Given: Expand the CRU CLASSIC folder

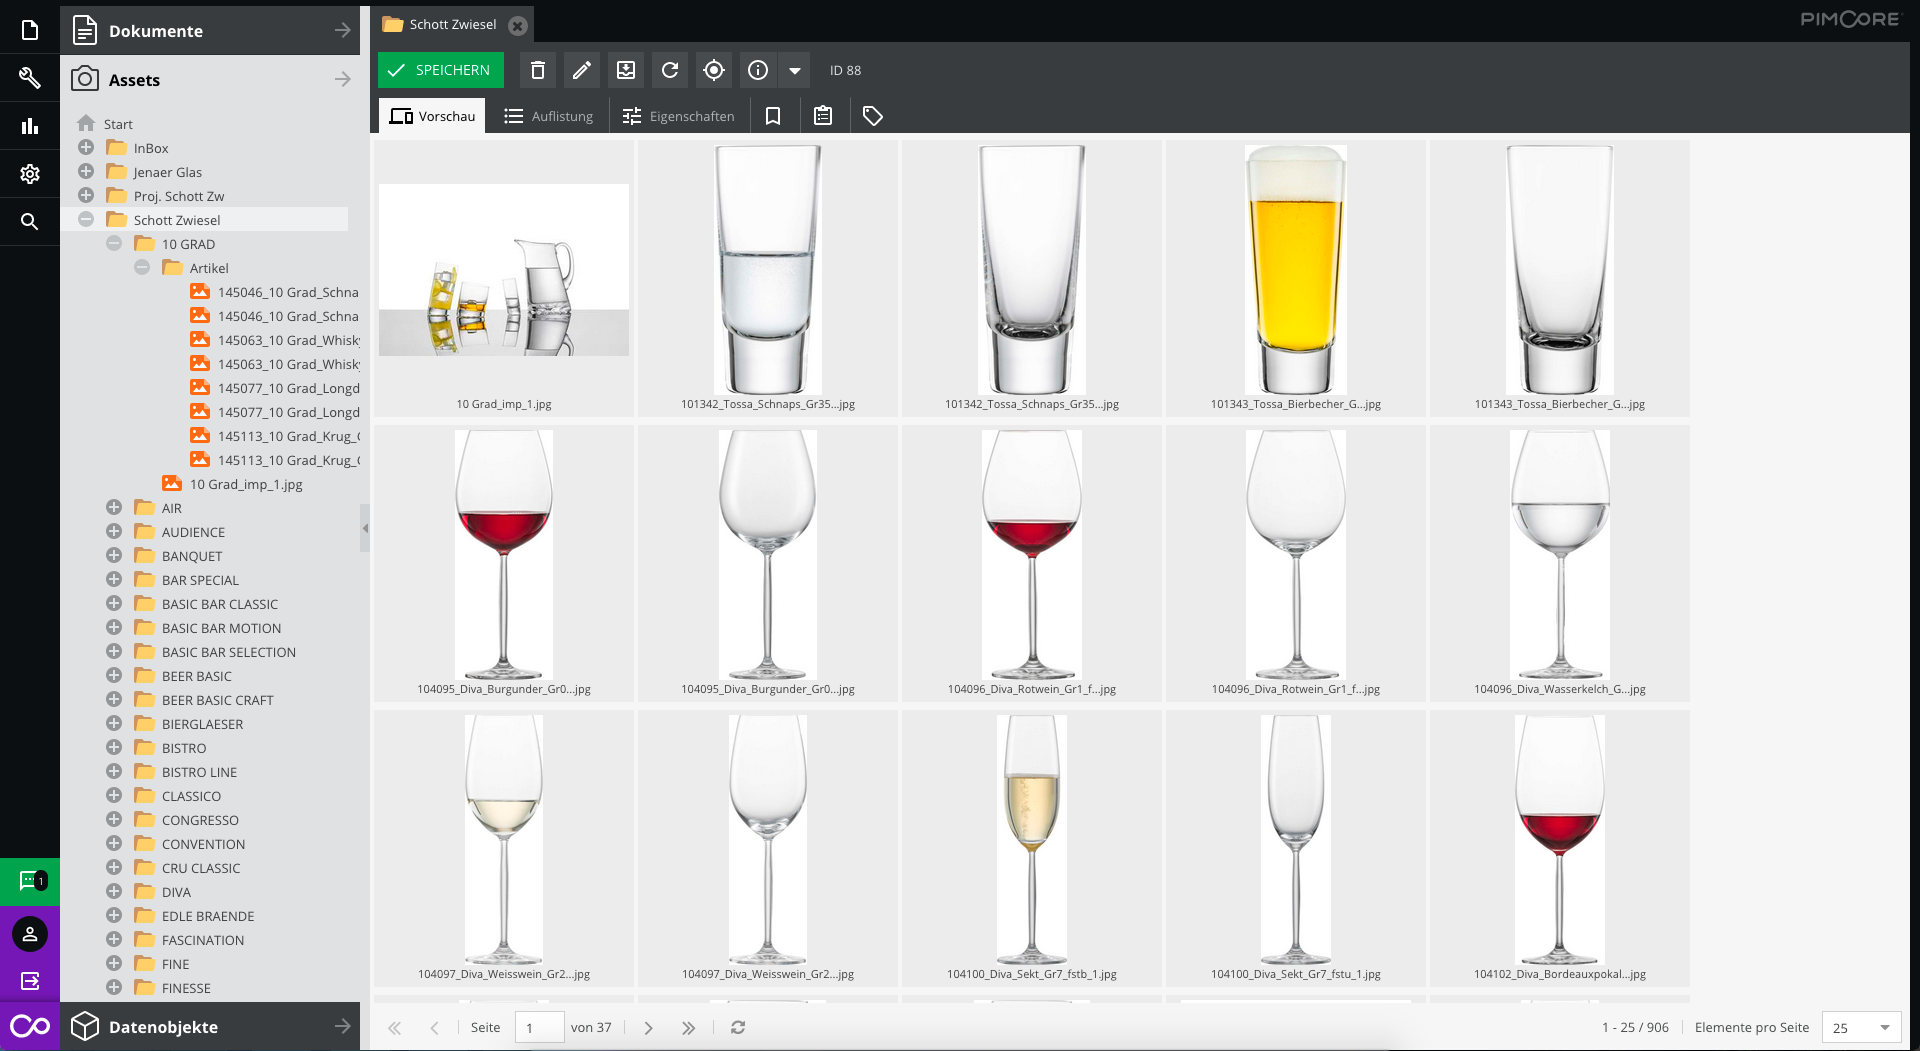Looking at the screenshot, I should click(114, 868).
